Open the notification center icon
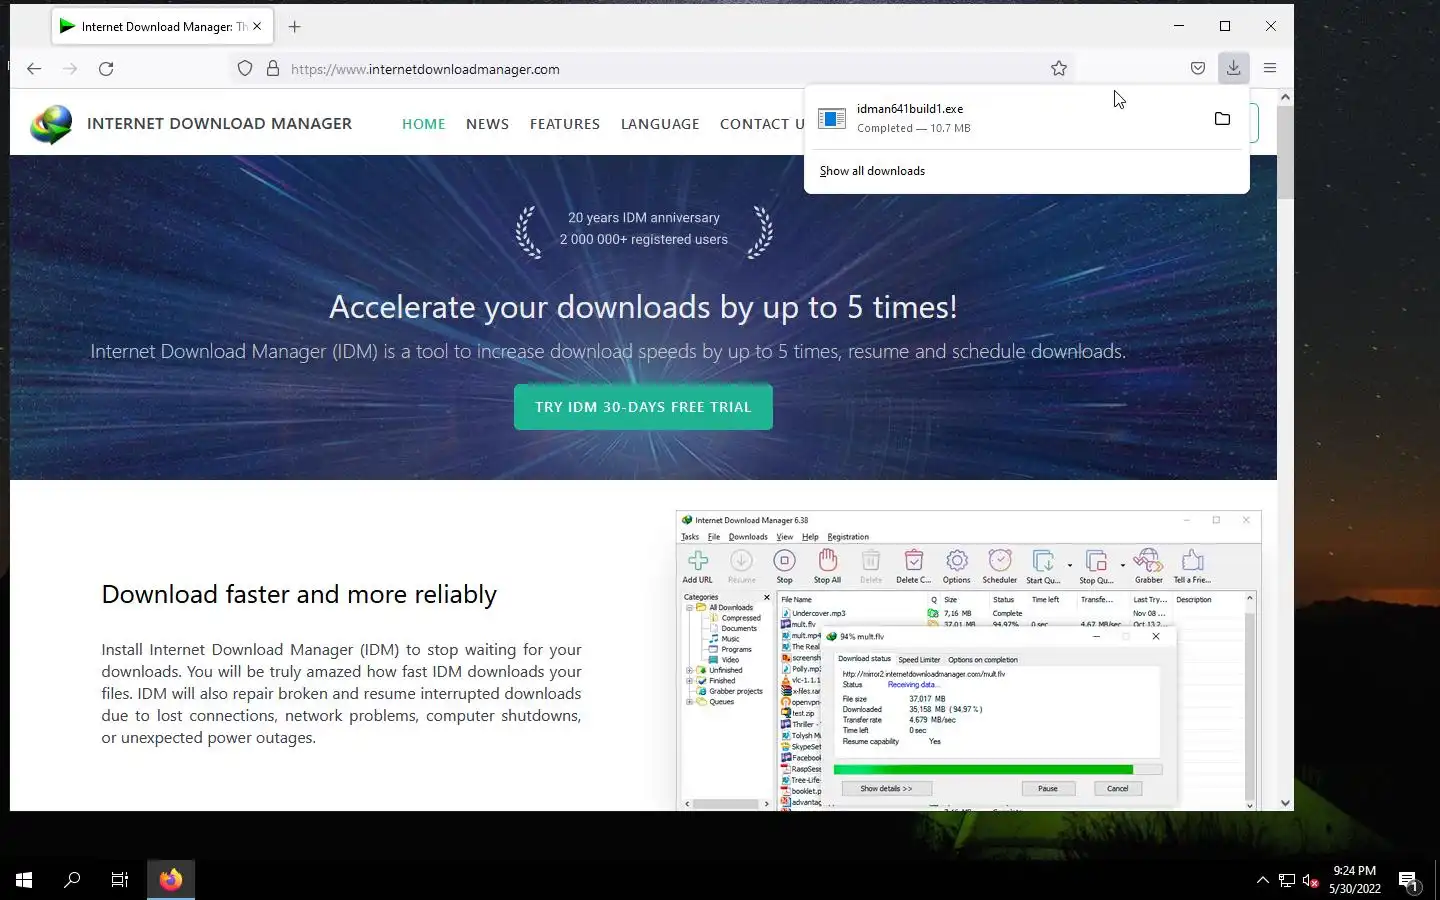Image resolution: width=1440 pixels, height=900 pixels. tap(1409, 881)
